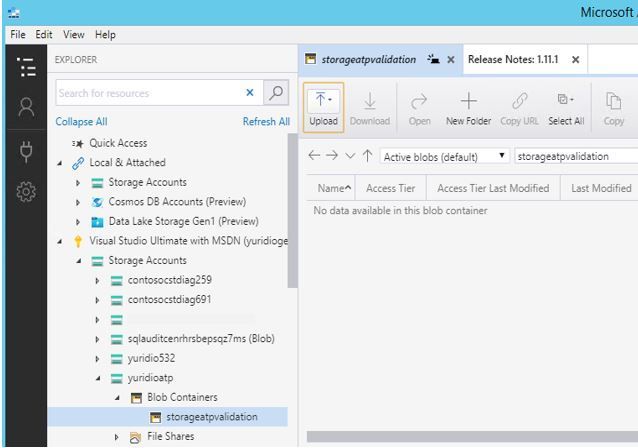Click the storageatpvalidation path field

[576, 156]
